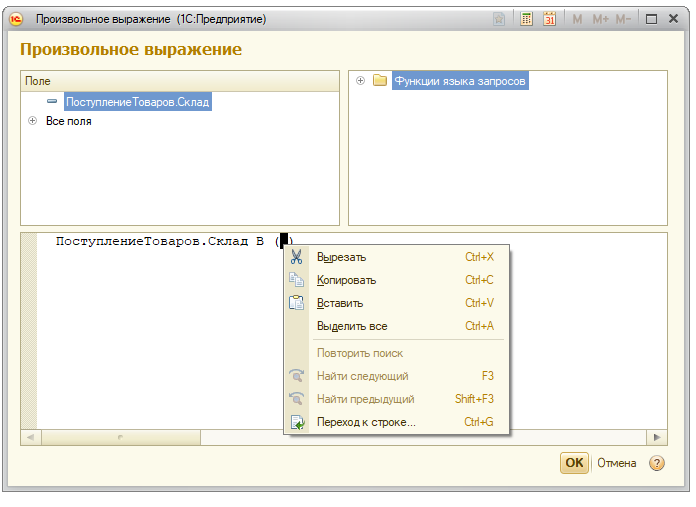Image resolution: width=696 pixels, height=507 pixels.
Task: Click the Copy icon in context menu
Action: point(297,280)
